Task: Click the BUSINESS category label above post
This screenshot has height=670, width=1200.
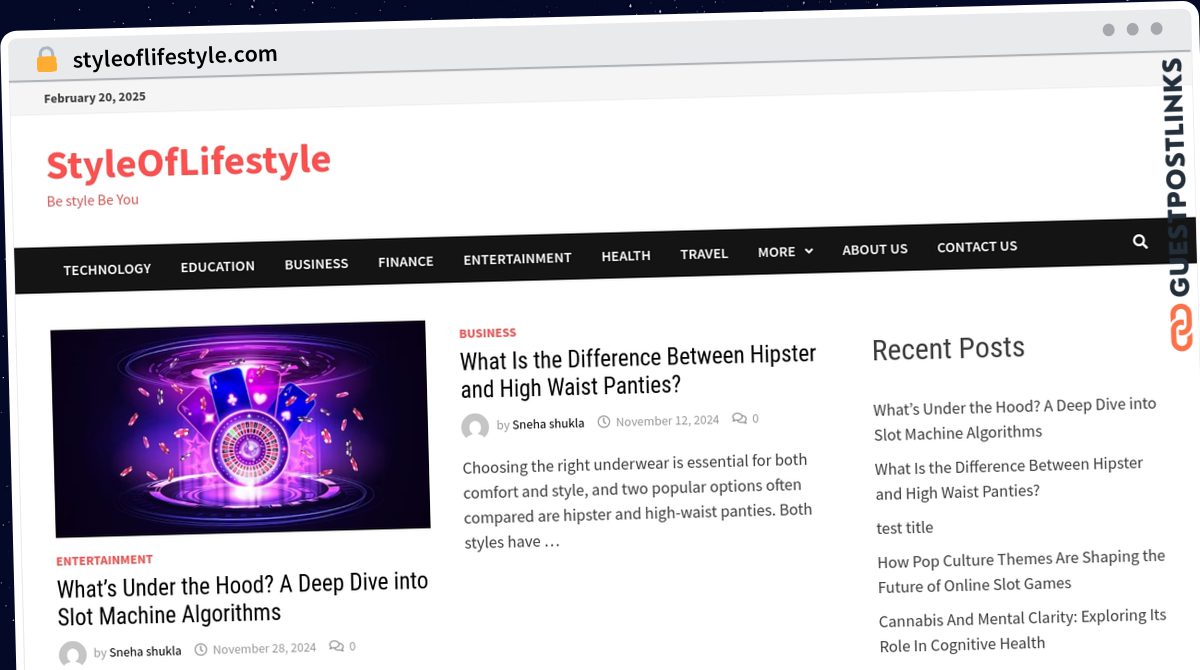Action: coord(488,333)
